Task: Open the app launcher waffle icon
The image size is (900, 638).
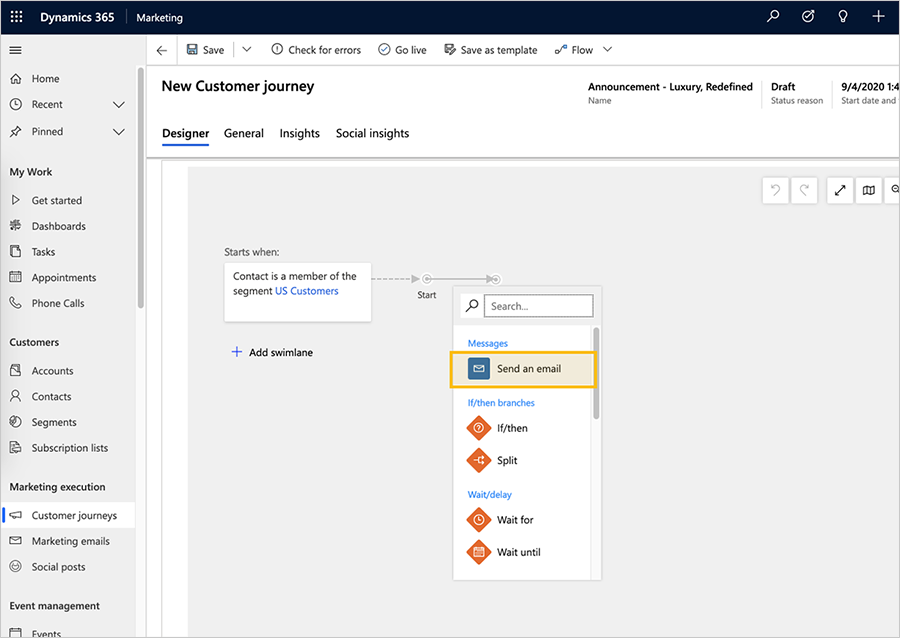Action: [17, 17]
